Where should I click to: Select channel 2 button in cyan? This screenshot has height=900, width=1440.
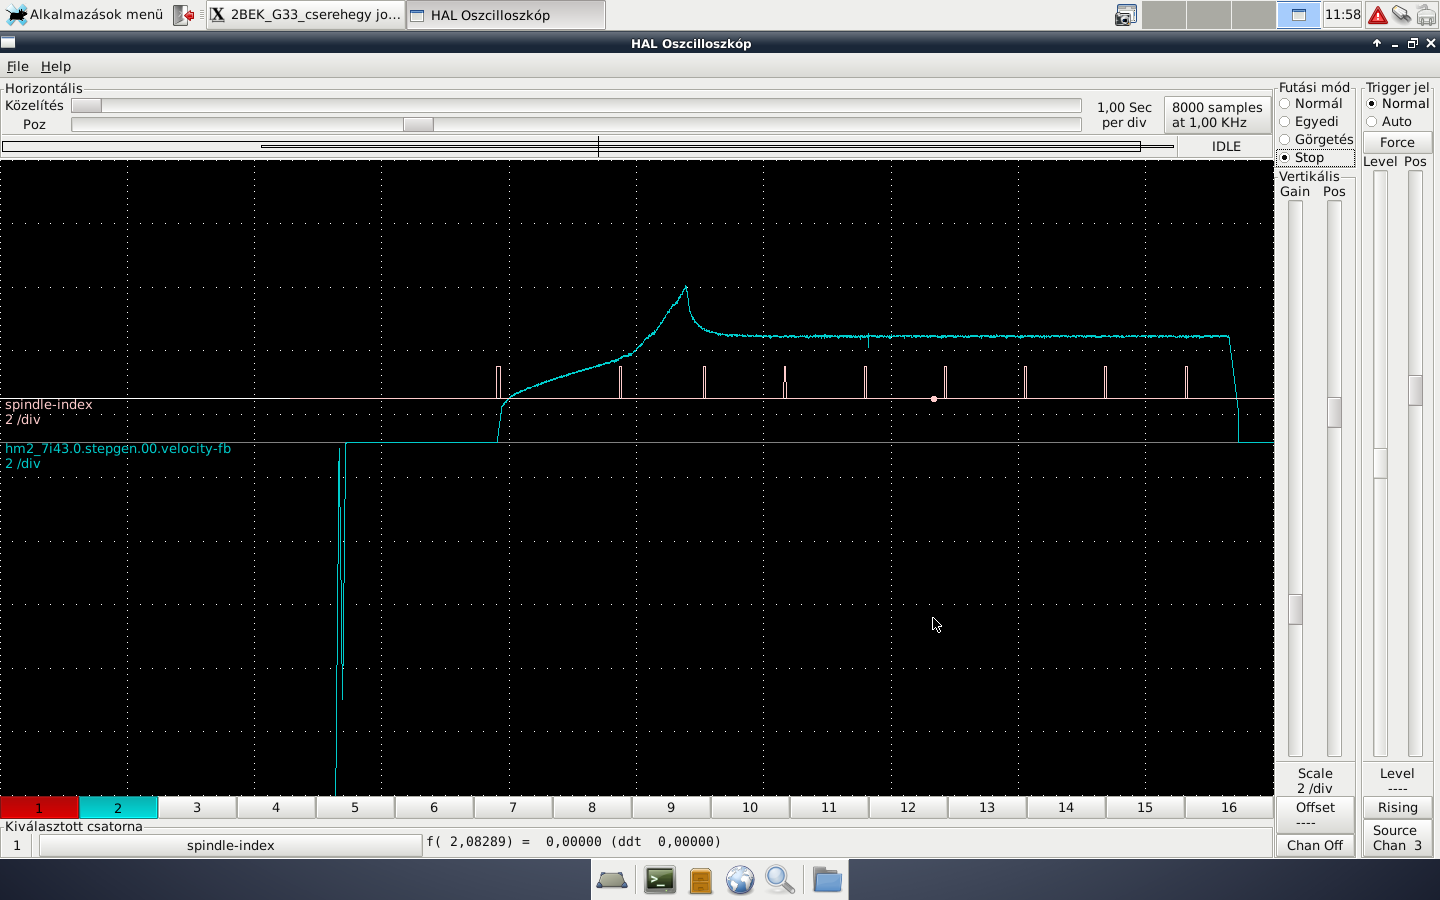point(118,807)
